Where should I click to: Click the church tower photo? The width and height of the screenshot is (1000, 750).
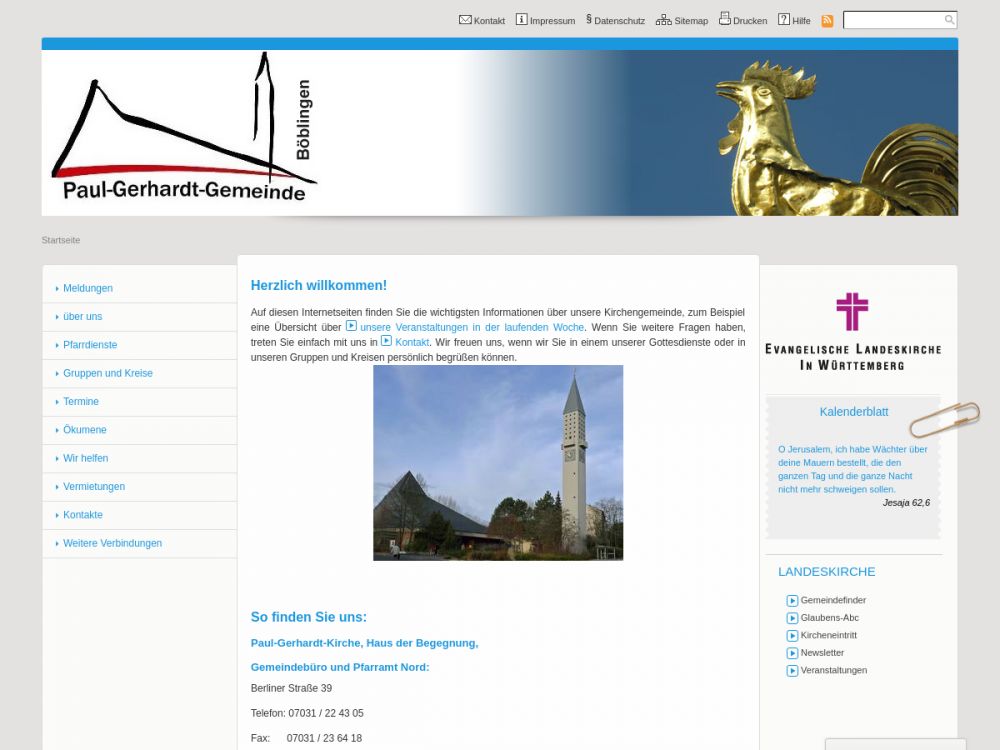click(498, 462)
